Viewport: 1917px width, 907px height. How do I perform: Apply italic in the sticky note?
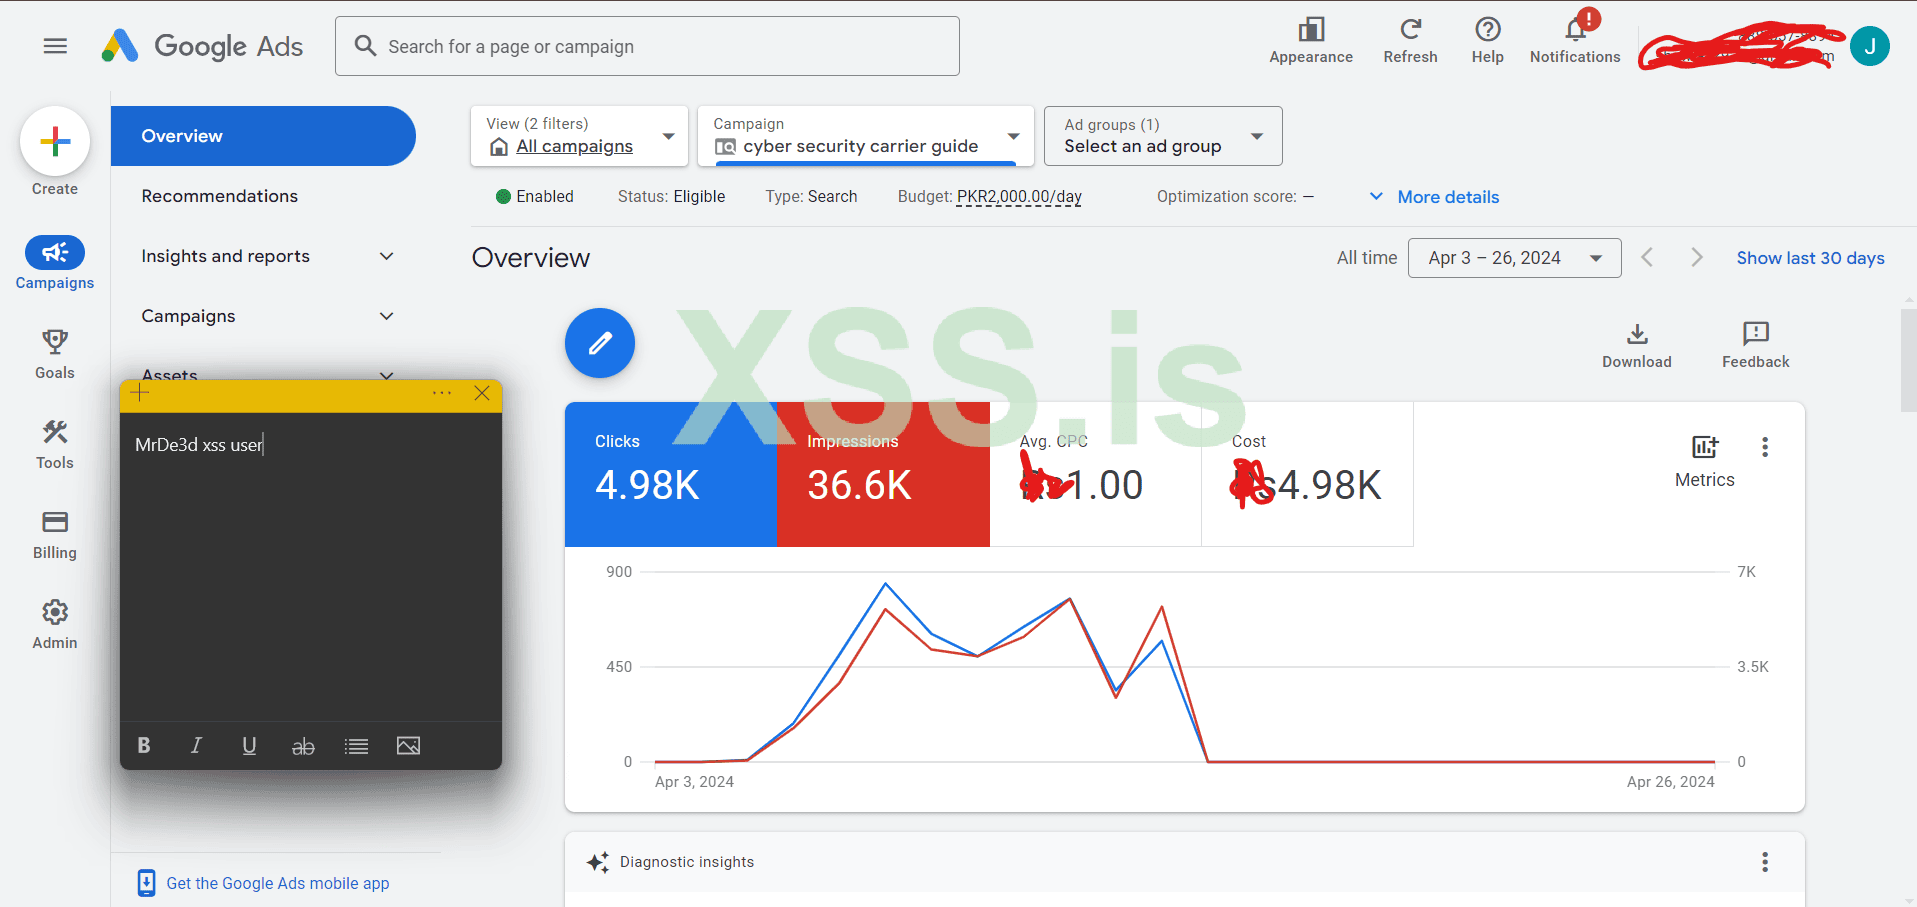pos(197,746)
